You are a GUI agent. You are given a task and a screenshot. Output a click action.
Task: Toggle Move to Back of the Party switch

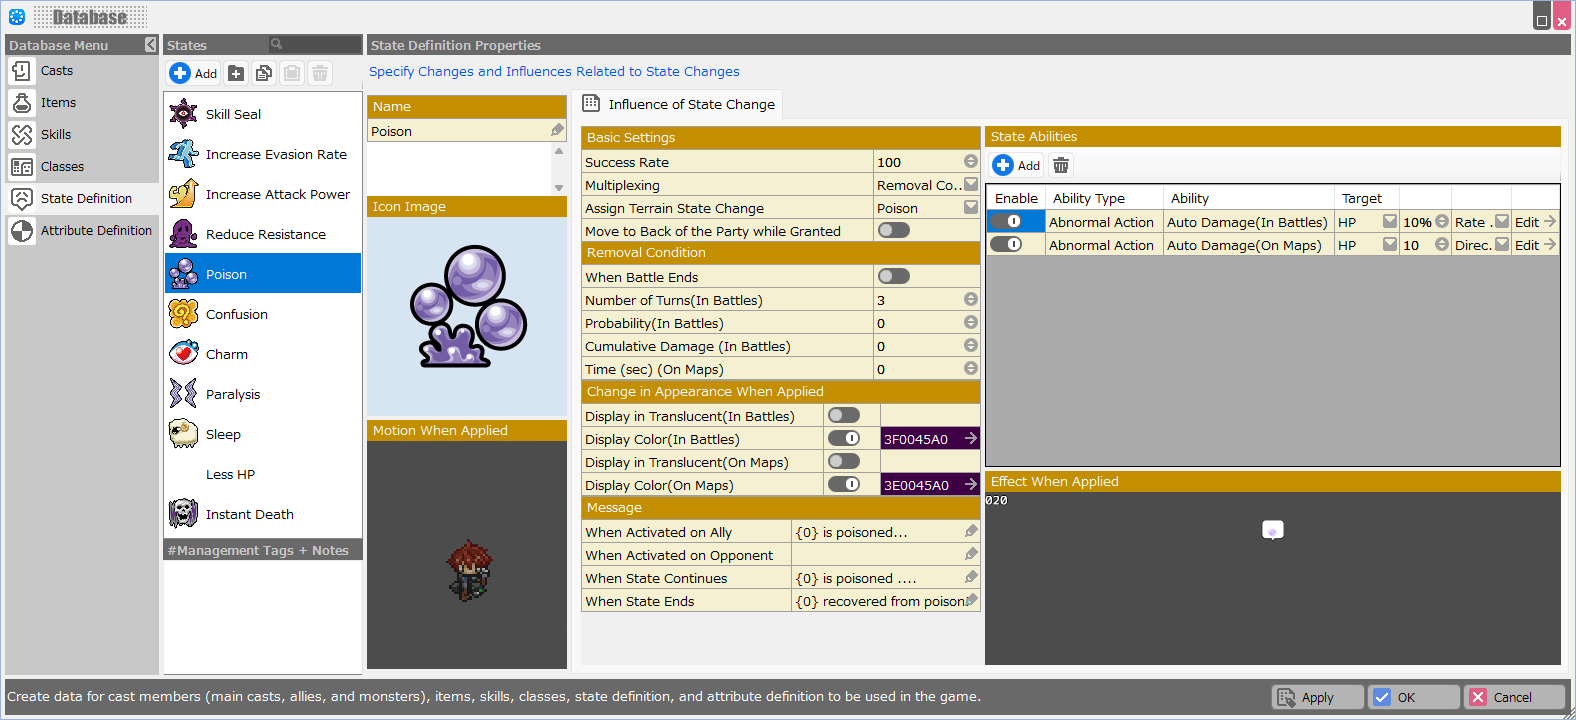click(893, 231)
